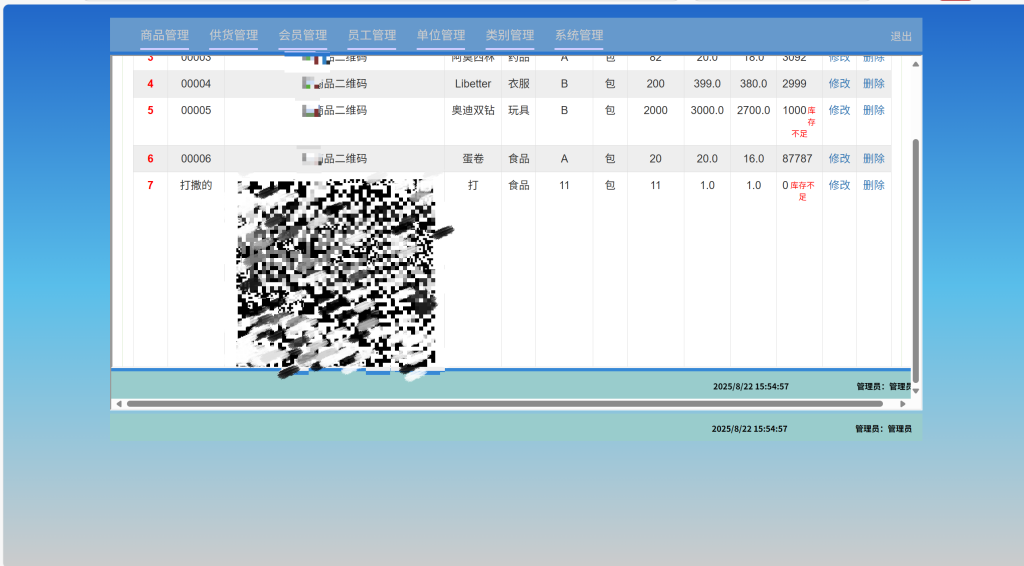Click 修改 for row 7
The width and height of the screenshot is (1024, 566).
tap(839, 185)
